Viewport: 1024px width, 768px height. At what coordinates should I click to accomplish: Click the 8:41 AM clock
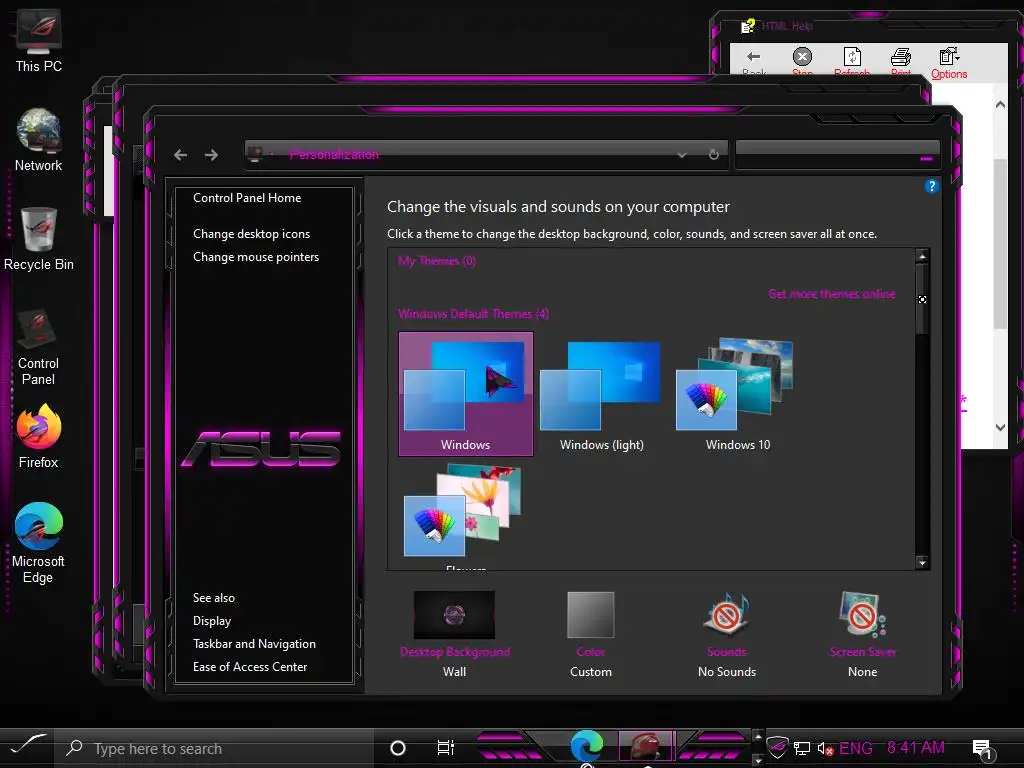(x=916, y=747)
